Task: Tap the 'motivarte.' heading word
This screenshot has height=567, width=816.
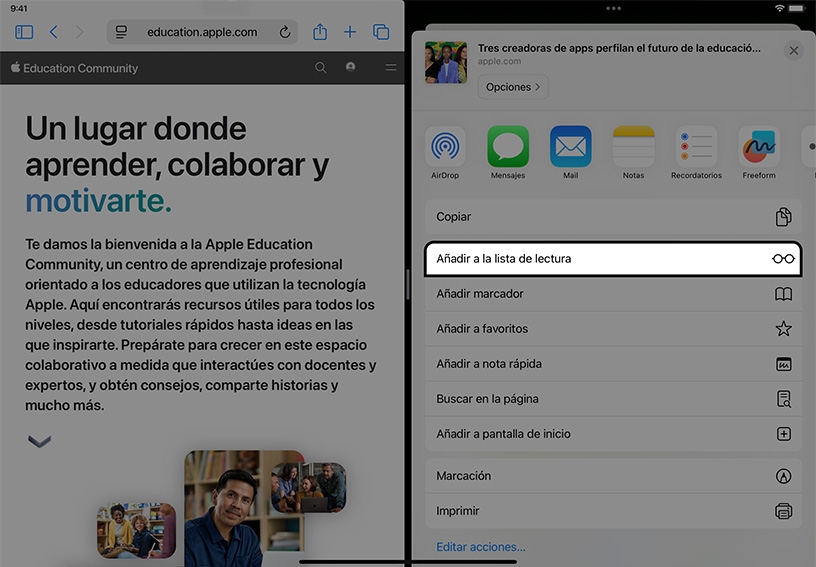Action: [x=98, y=201]
